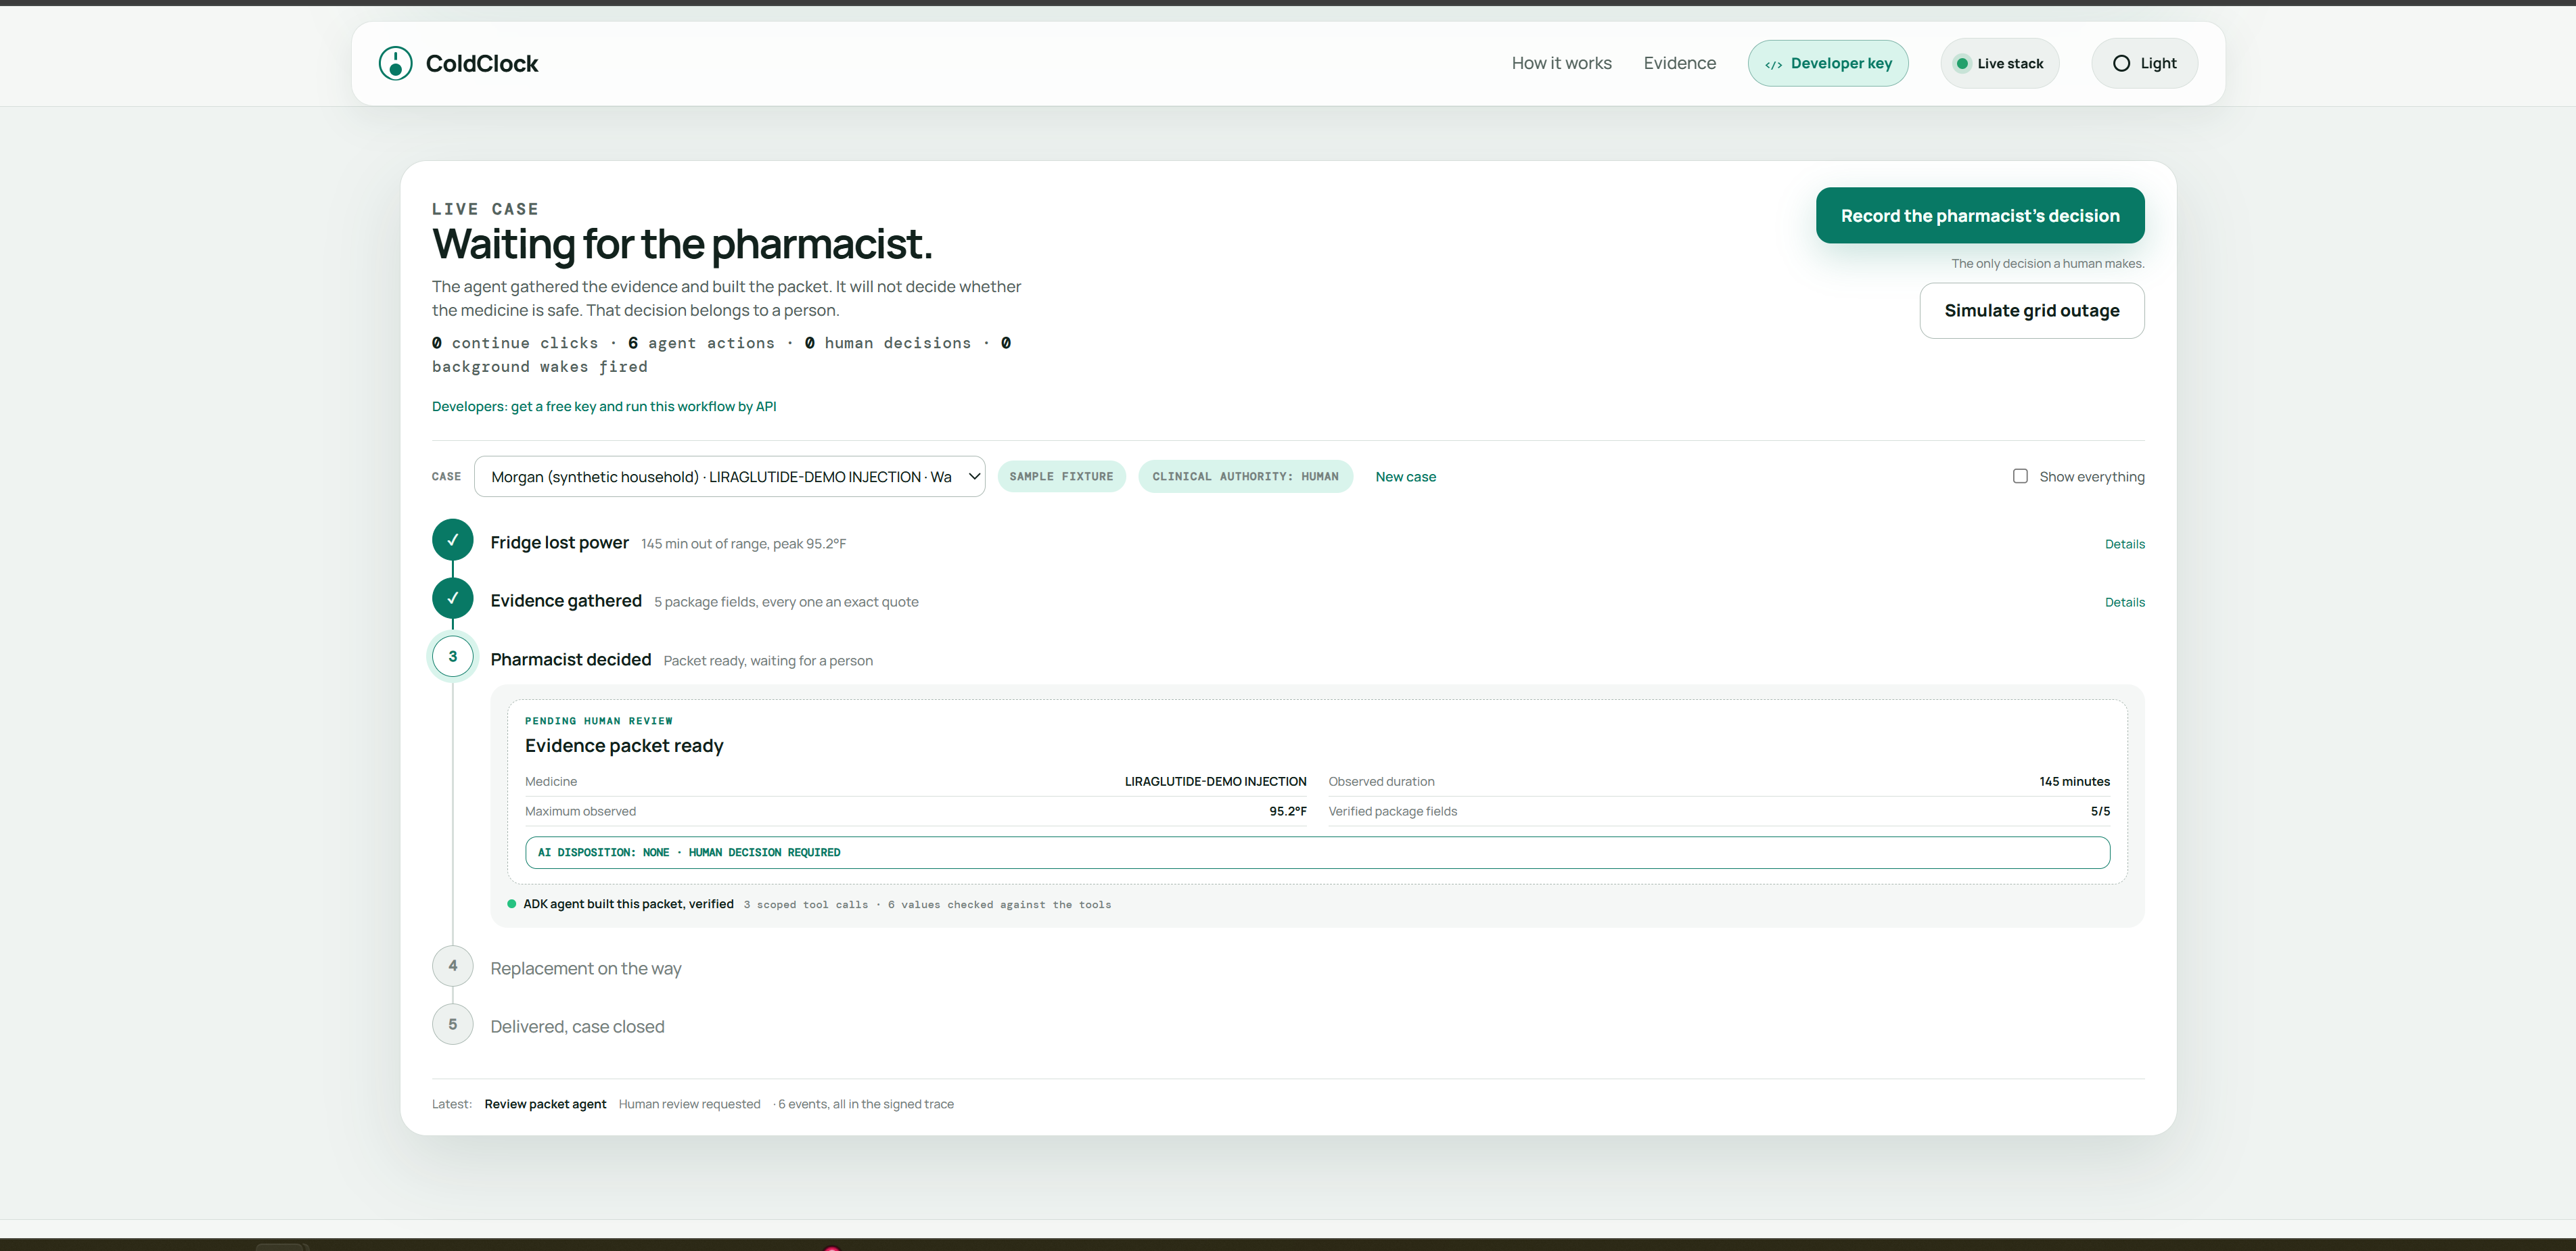Select step 5 Delivered, case closed circle
Screen dimensions: 2576x1251
click(453, 1024)
